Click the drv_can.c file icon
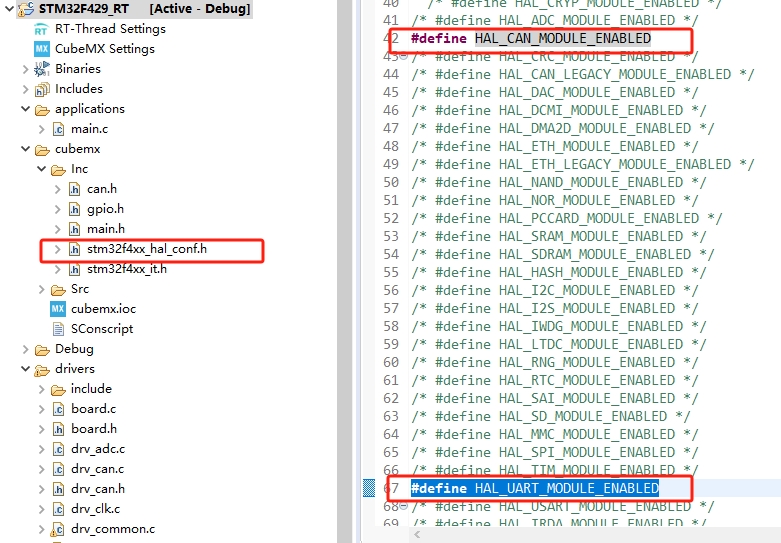This screenshot has height=543, width=781. pos(58,469)
